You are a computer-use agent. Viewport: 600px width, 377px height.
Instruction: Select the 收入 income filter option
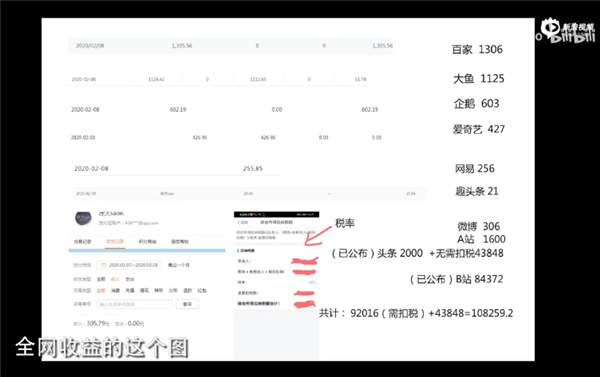[115, 279]
